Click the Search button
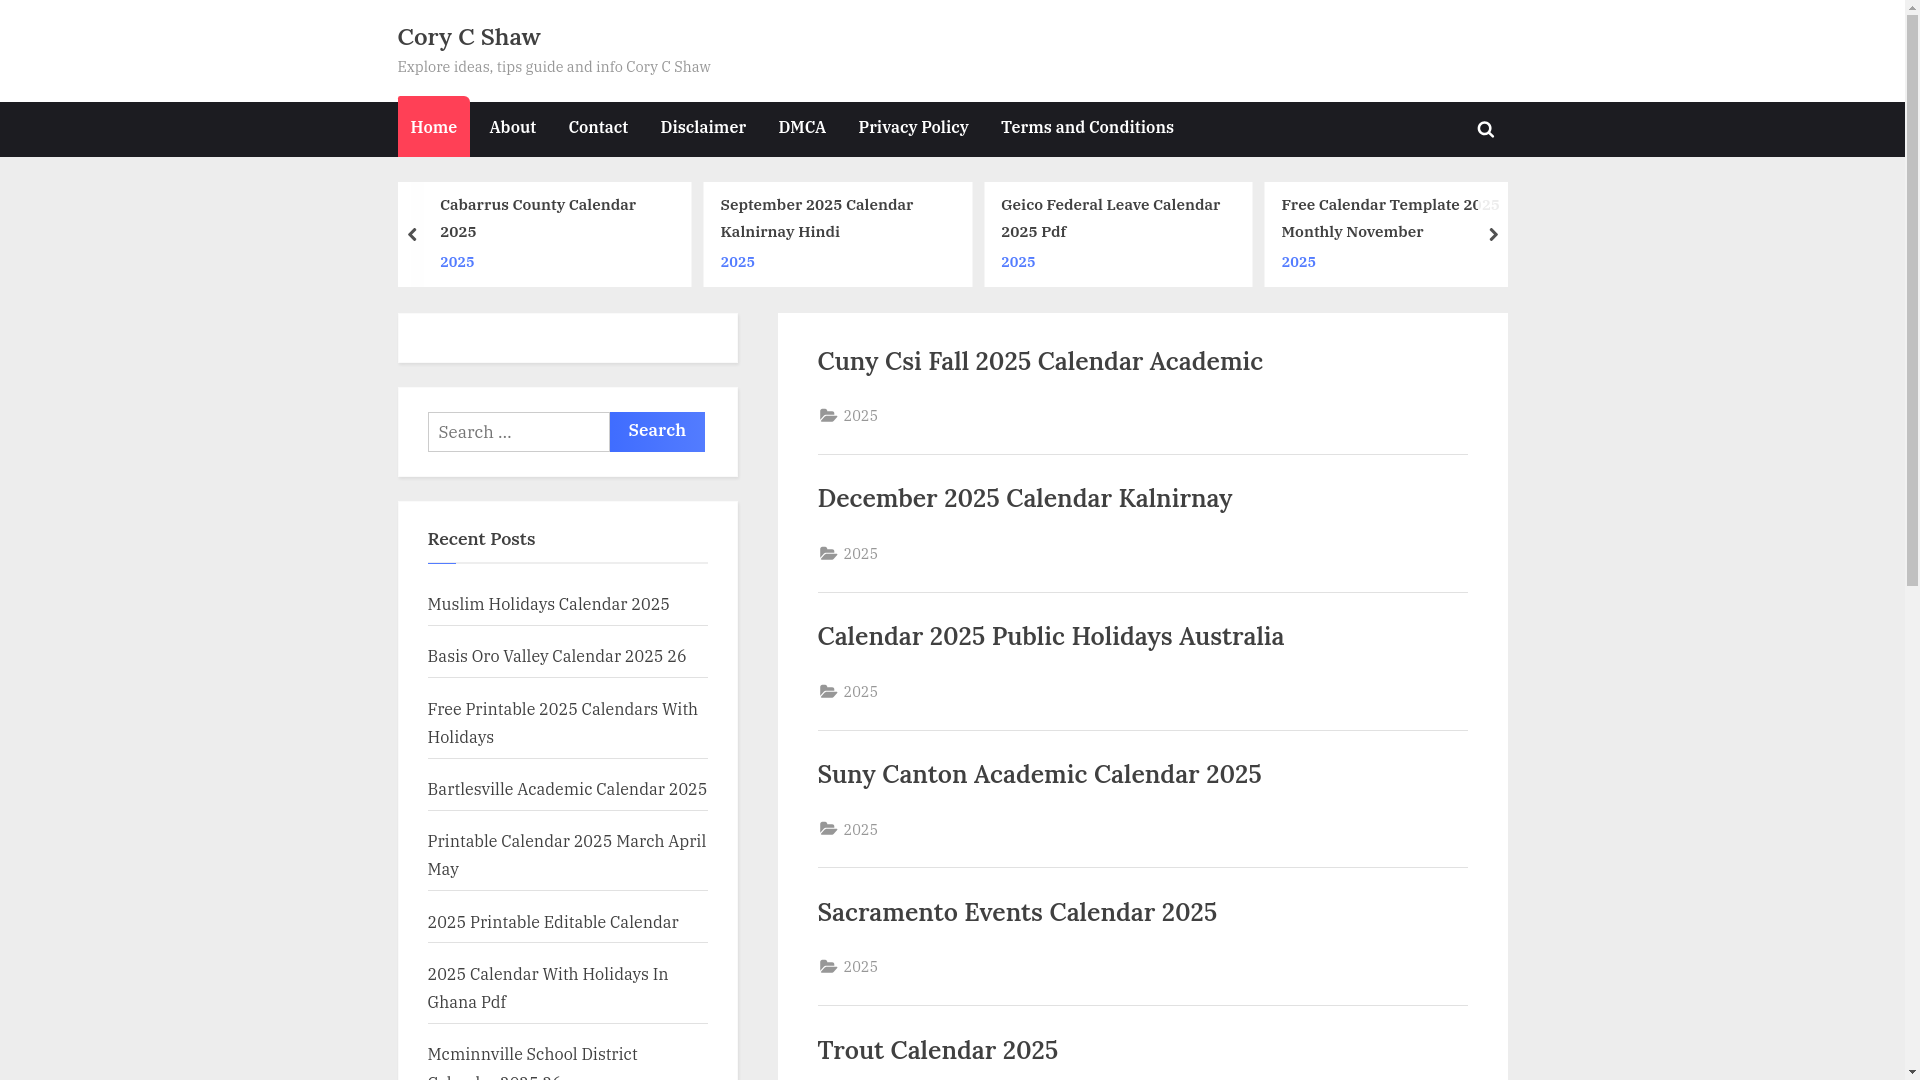Screen dimensions: 1920x1080 [657, 431]
